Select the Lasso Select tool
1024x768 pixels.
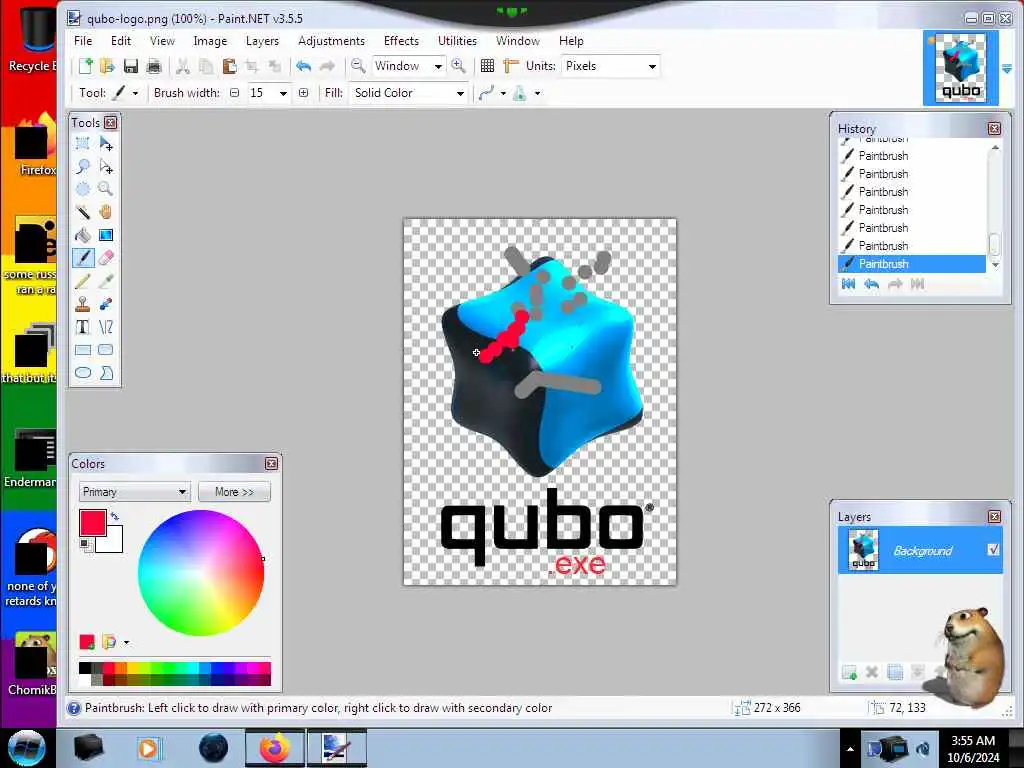click(x=83, y=167)
